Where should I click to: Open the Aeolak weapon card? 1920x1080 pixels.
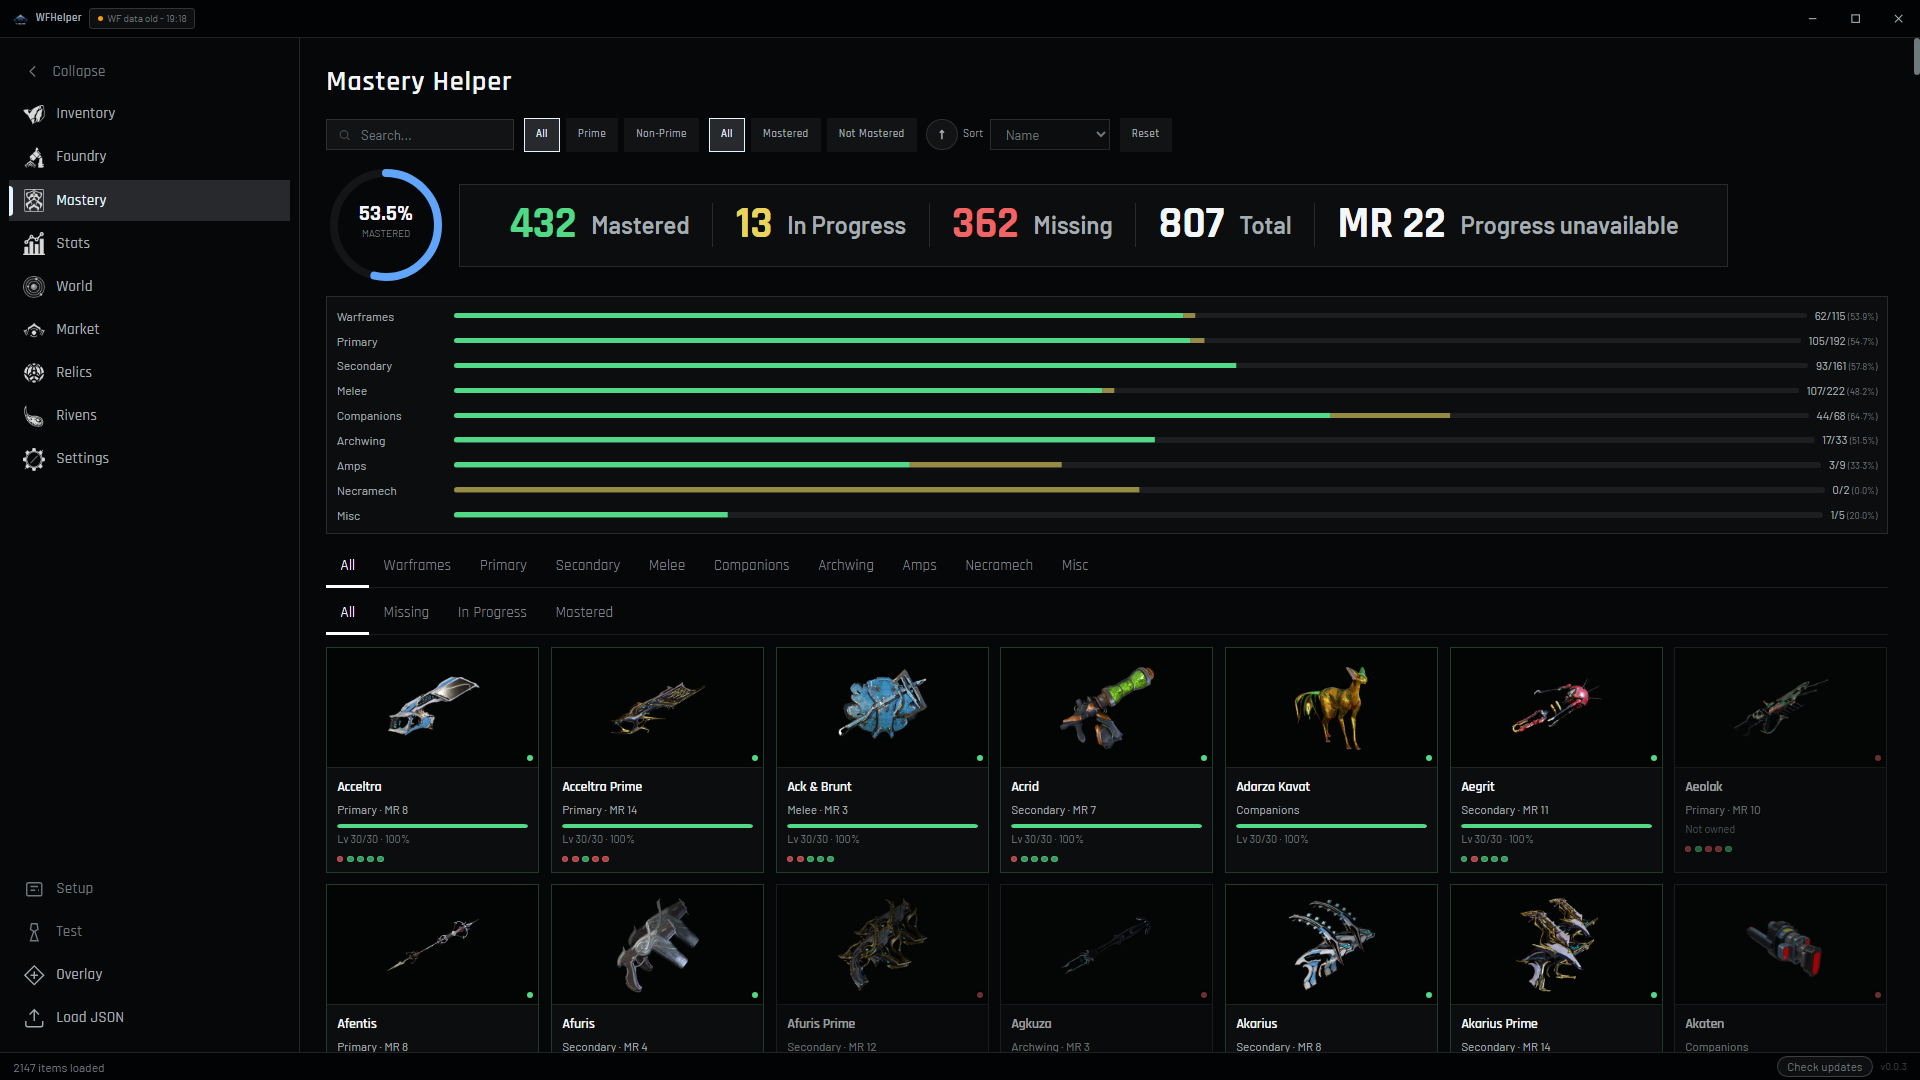[1780, 760]
